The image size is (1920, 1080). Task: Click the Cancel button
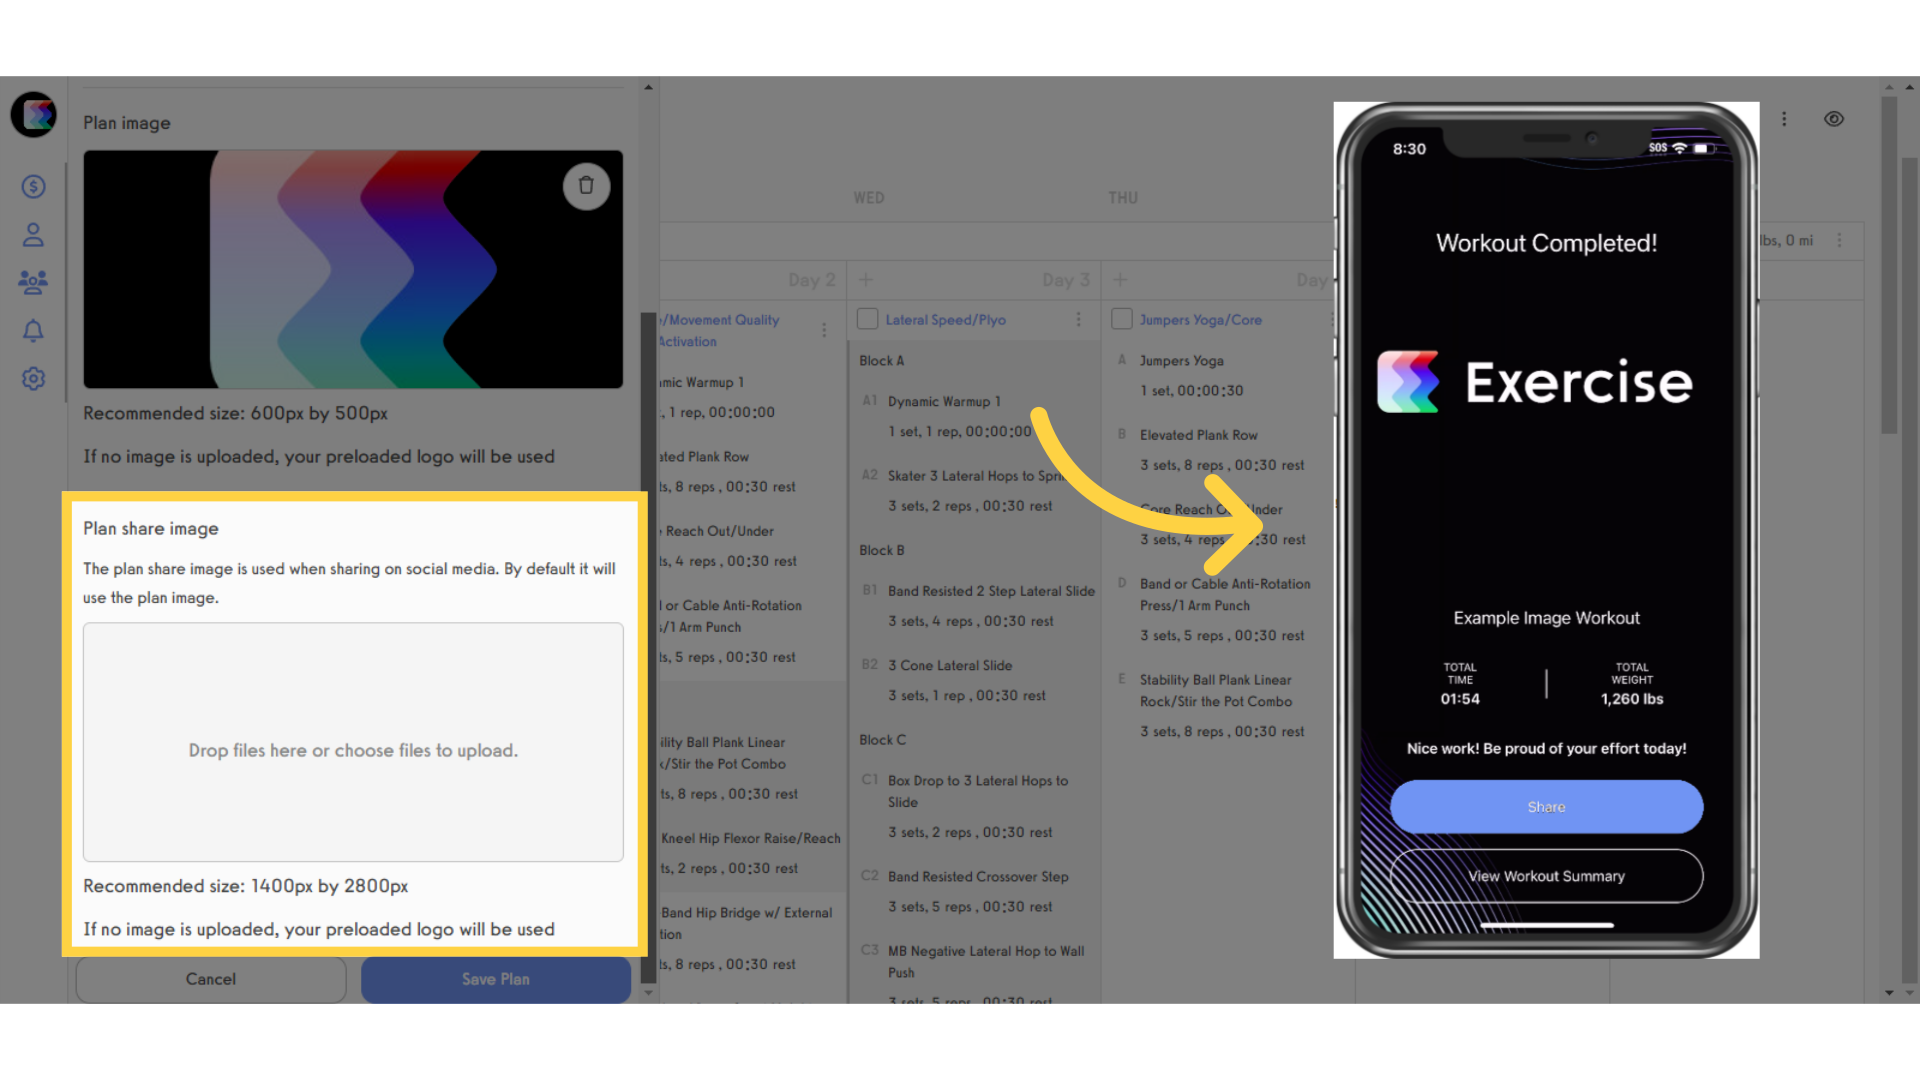click(x=210, y=978)
